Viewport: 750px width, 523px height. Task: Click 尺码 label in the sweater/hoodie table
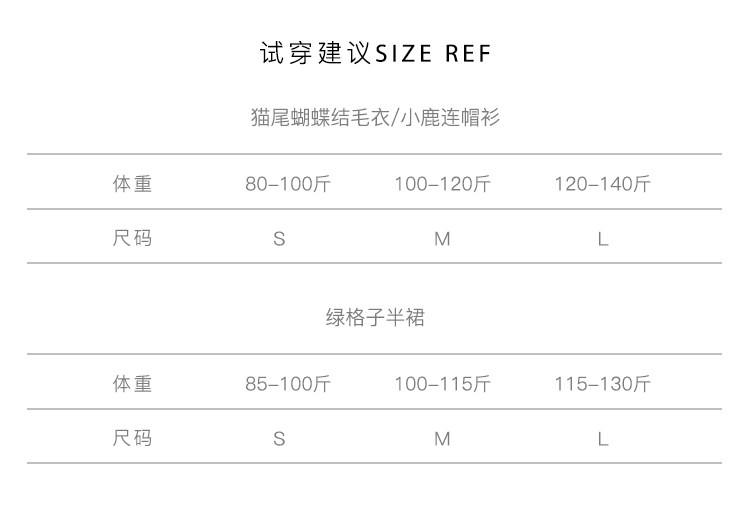[x=132, y=238]
